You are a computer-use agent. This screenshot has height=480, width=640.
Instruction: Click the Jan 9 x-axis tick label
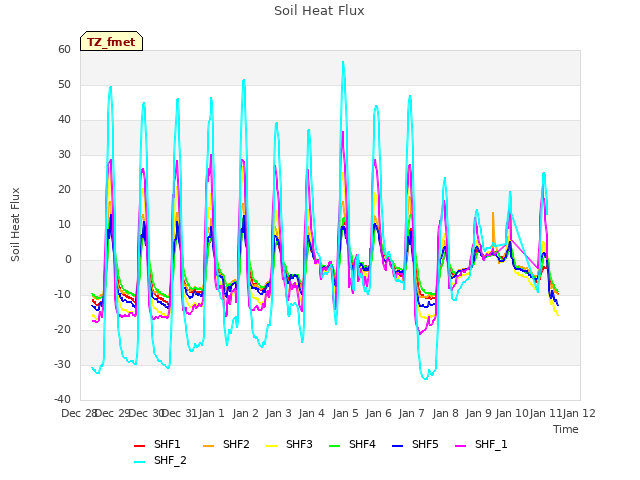pos(479,413)
